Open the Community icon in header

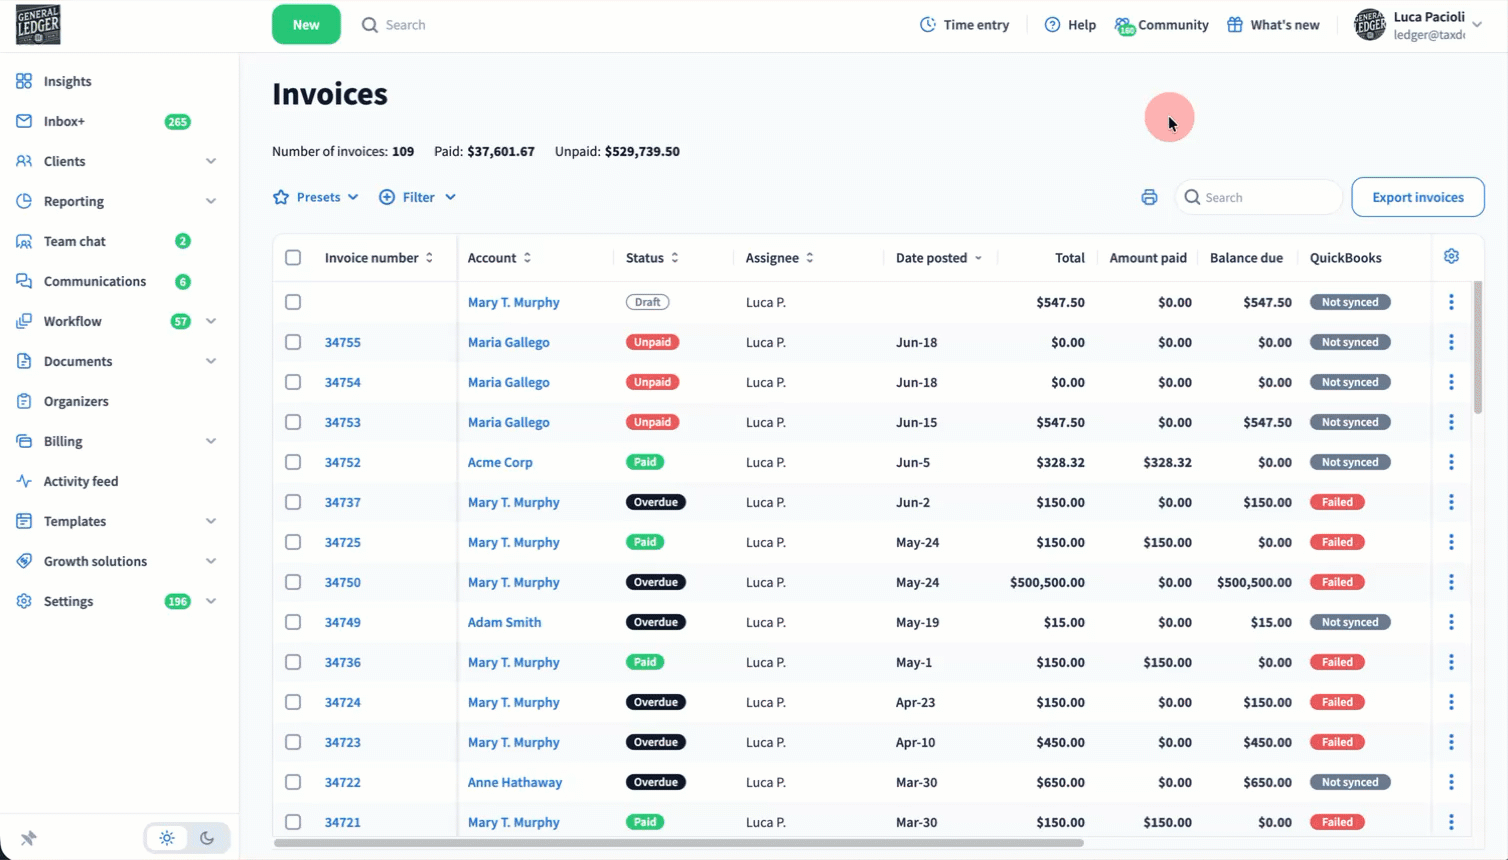[1124, 25]
